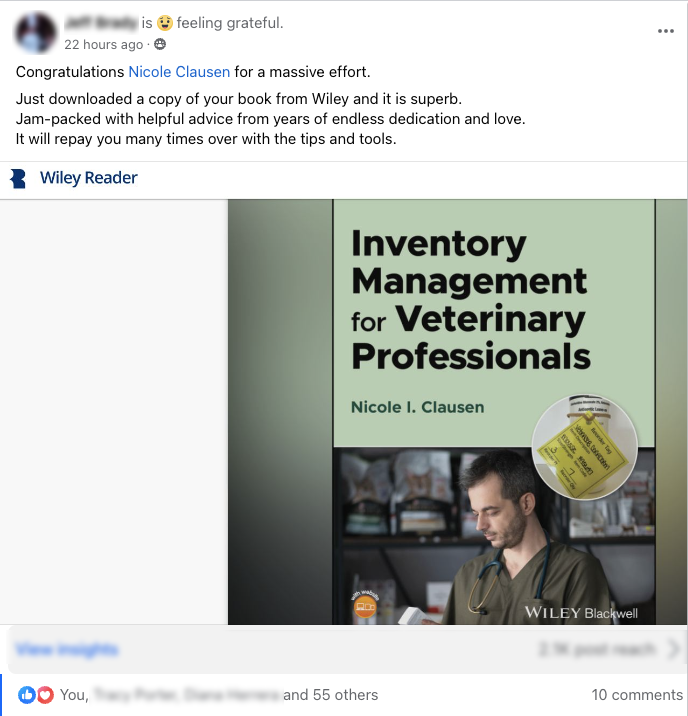
Task: Expand post reach with the right chevron
Action: 673,648
